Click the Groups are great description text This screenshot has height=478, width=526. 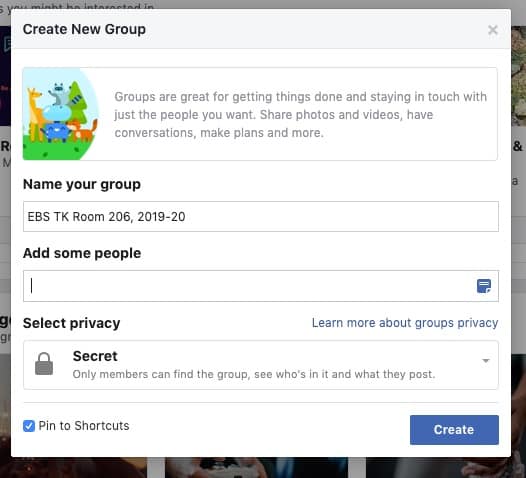coord(301,115)
